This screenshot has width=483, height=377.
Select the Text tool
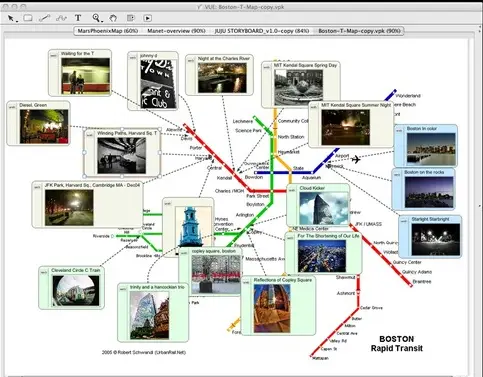(x=78, y=18)
